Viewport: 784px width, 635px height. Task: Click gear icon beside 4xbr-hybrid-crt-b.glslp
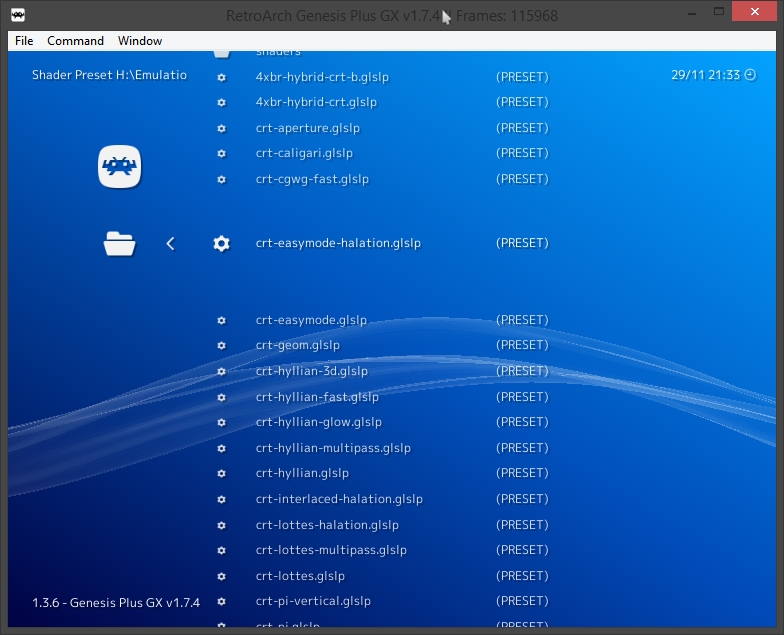click(x=222, y=78)
